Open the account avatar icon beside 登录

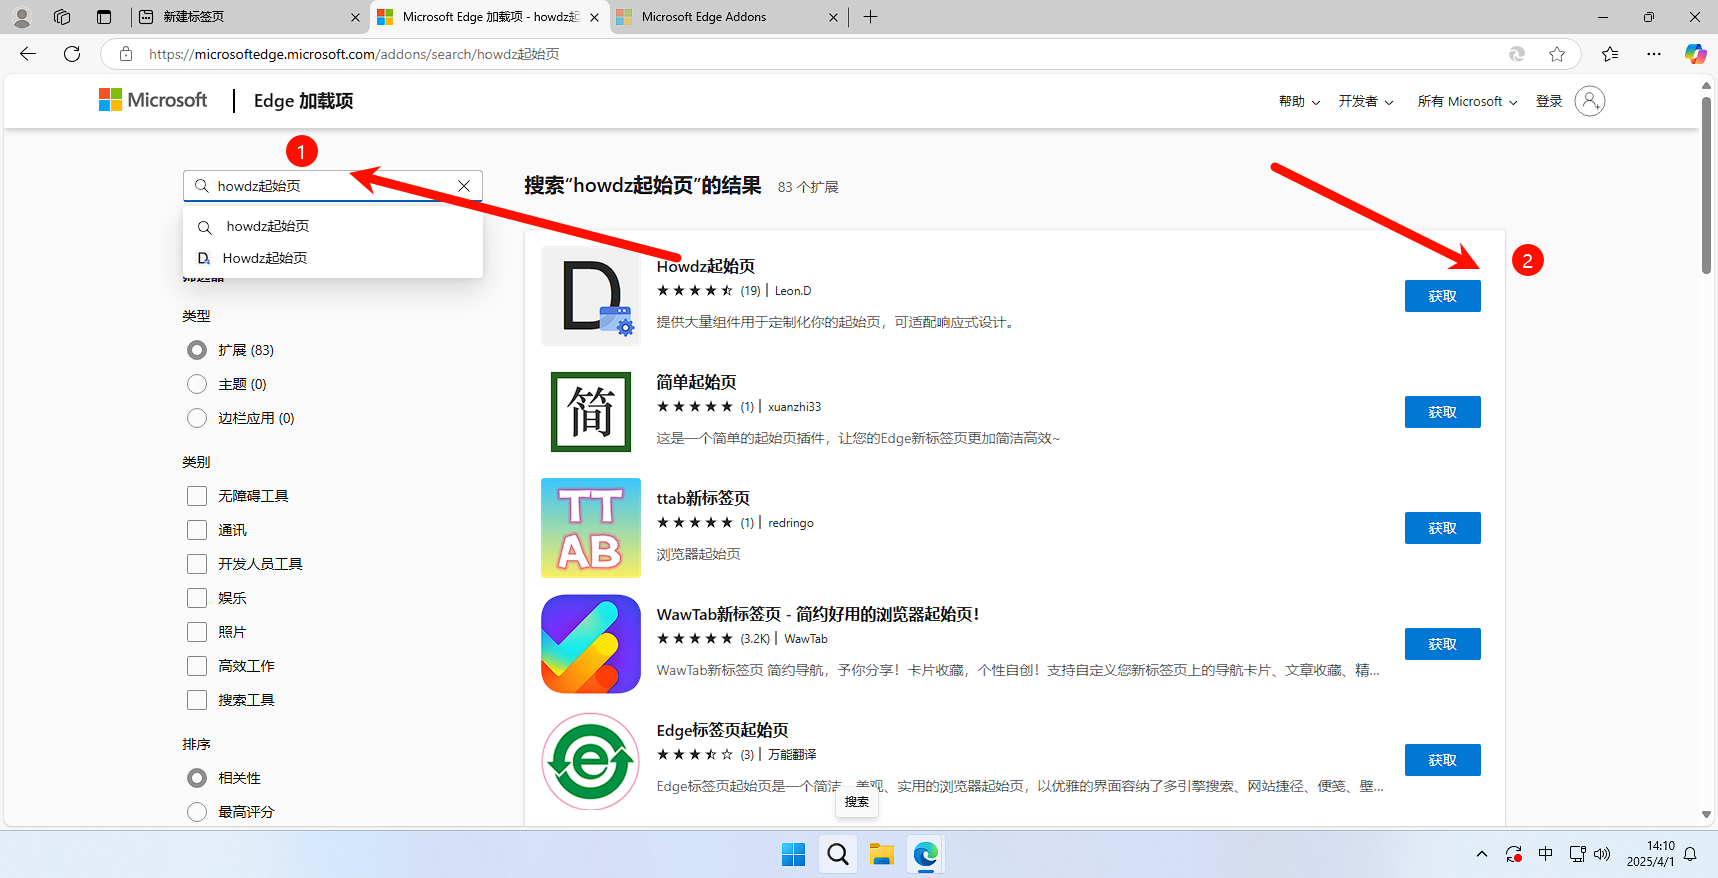[1590, 101]
